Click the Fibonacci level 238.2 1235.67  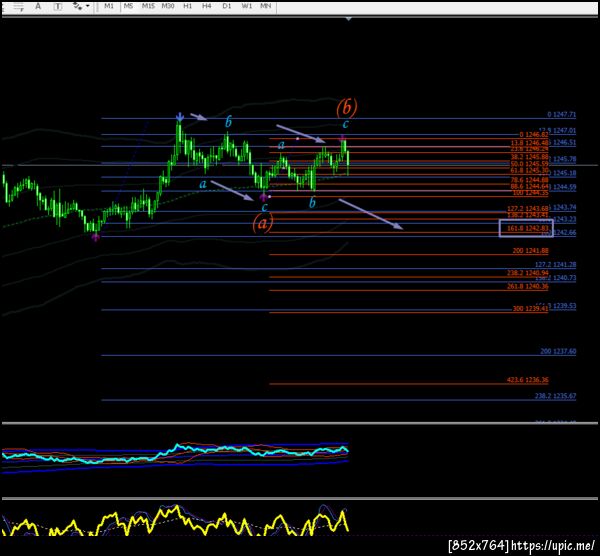point(555,396)
